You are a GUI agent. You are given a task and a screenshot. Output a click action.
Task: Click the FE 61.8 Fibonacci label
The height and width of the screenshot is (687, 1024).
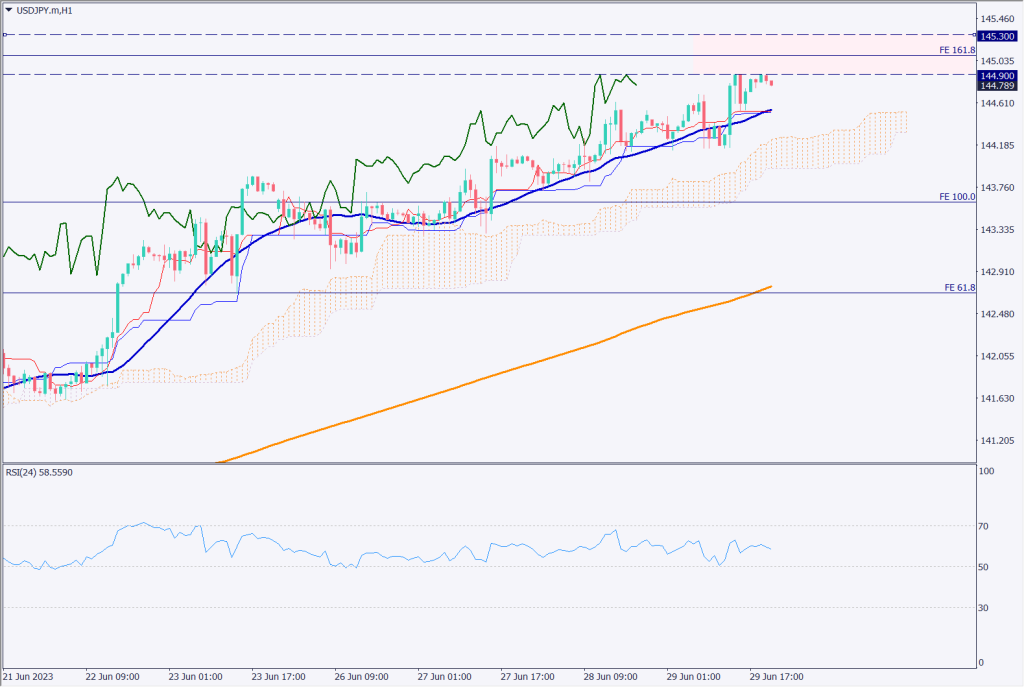point(959,287)
